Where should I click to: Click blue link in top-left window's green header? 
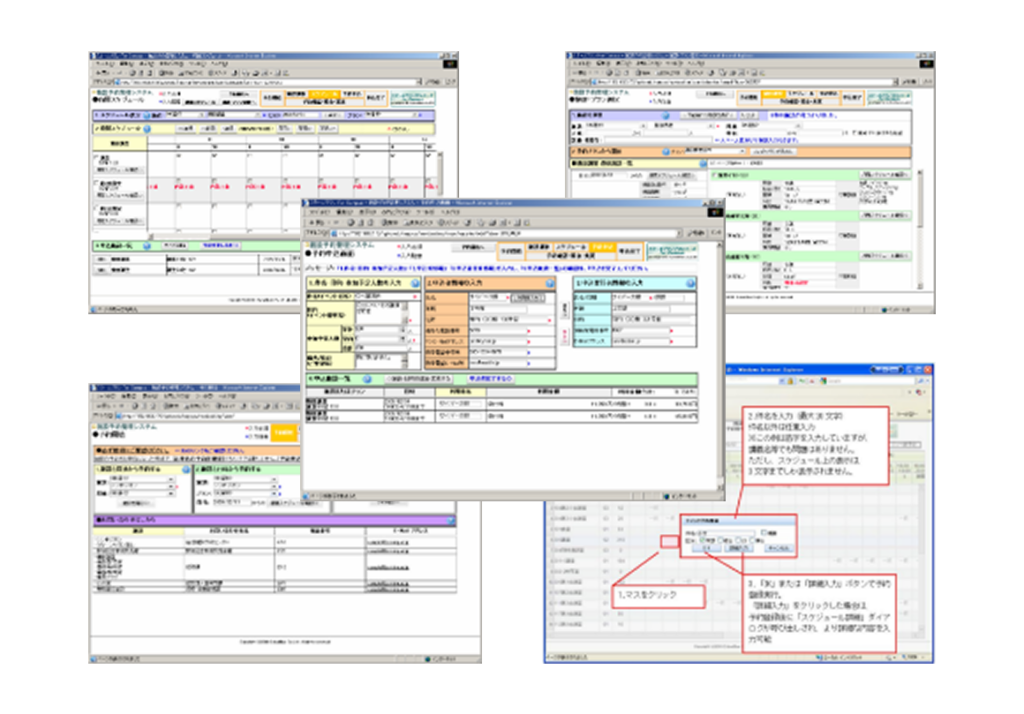coord(220,246)
